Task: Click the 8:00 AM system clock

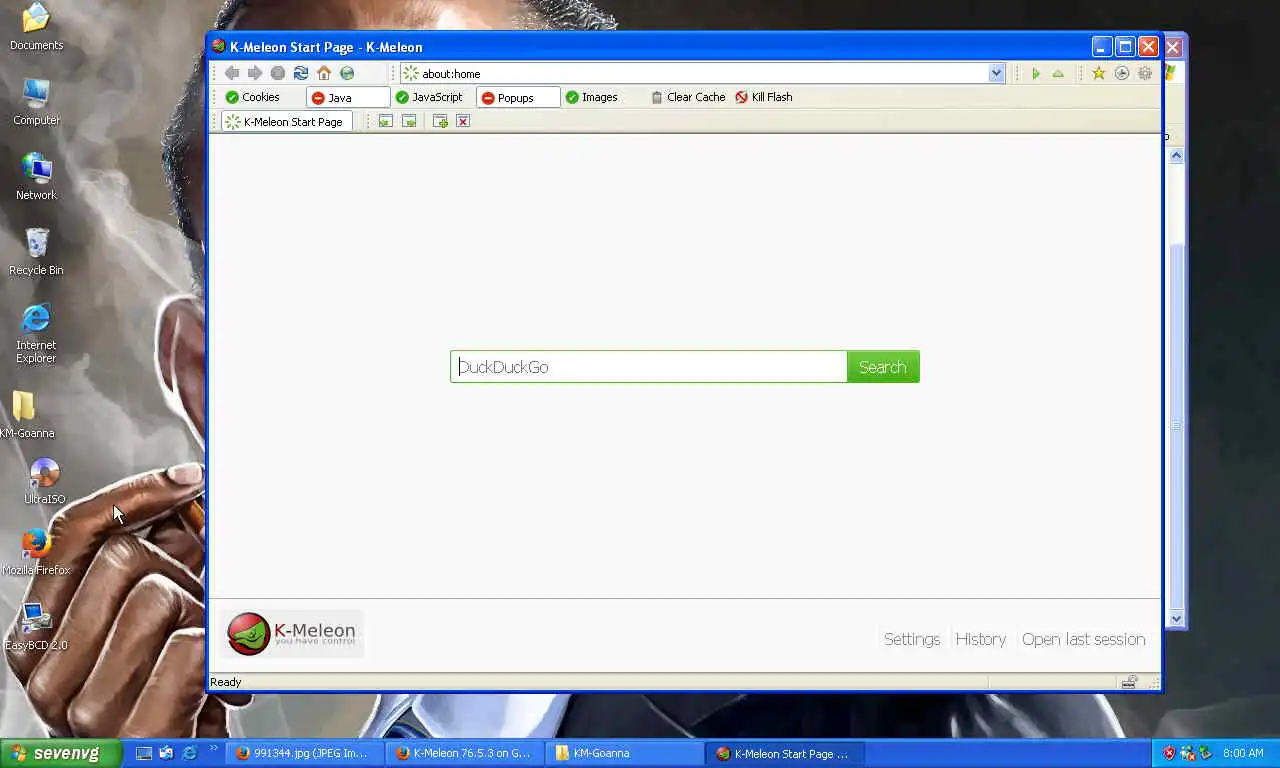Action: click(1243, 753)
